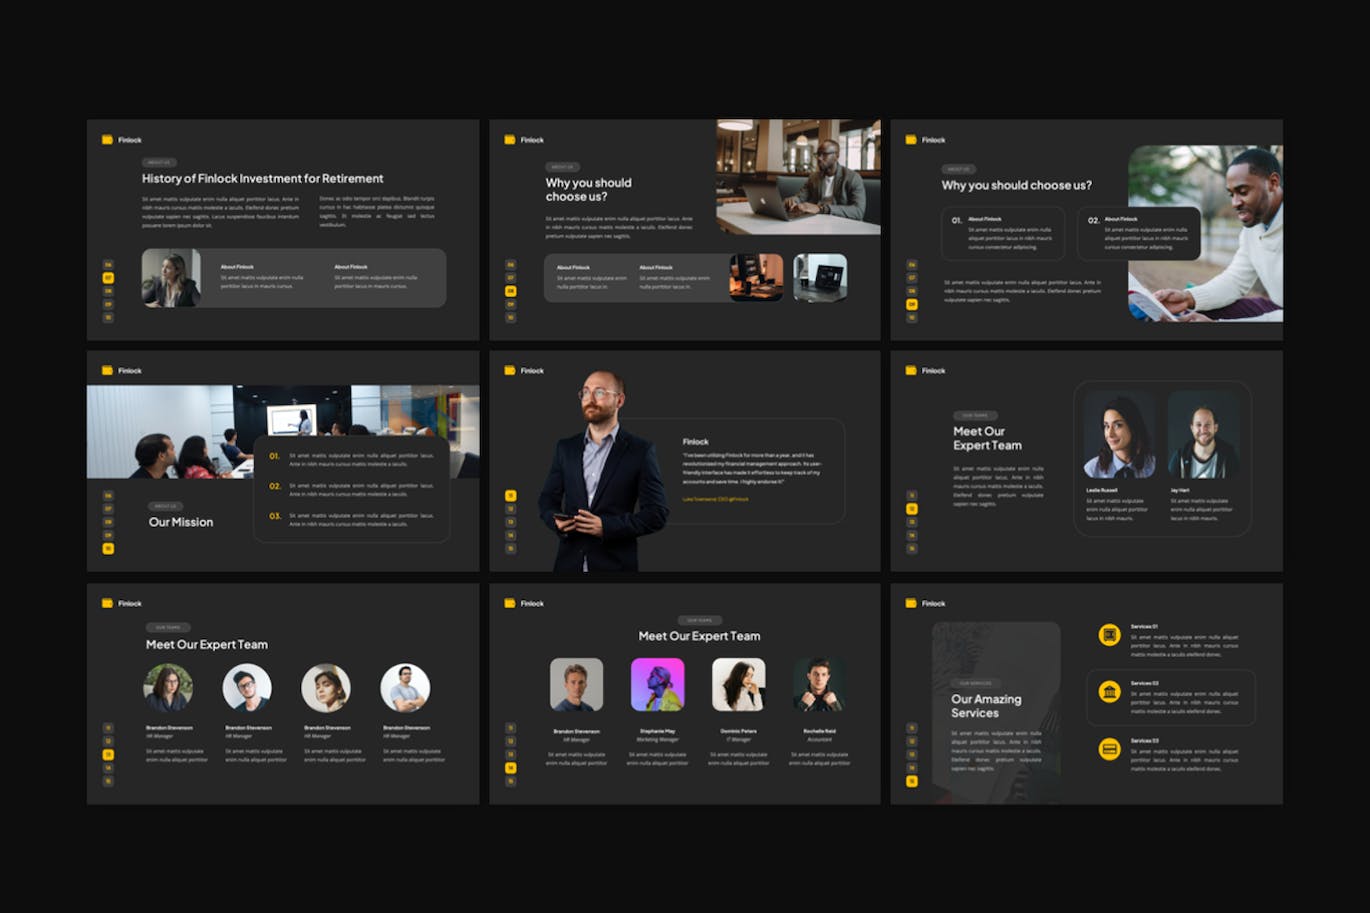Click the 01 About Finlock card on third slide
The image size is (1370, 913).
click(x=1003, y=234)
